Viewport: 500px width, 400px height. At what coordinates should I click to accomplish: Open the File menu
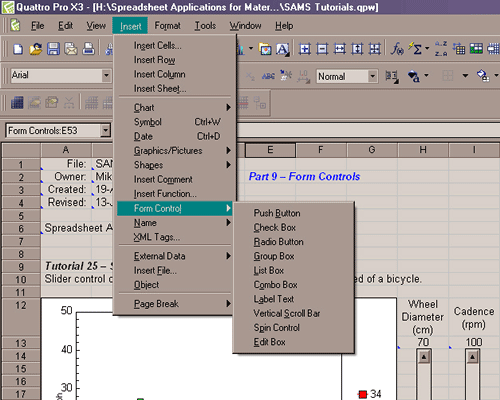tap(37, 25)
